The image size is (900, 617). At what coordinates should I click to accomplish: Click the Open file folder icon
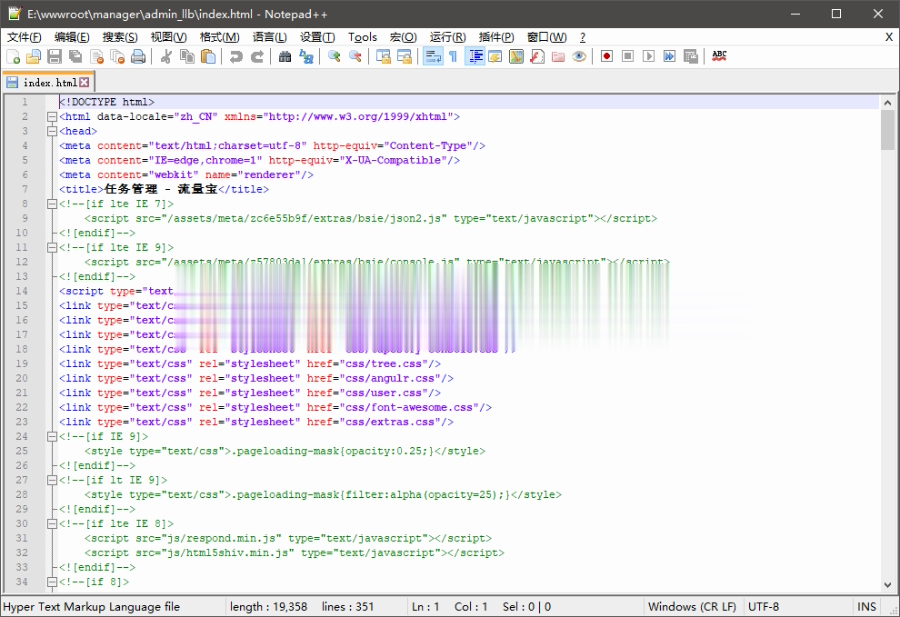click(33, 56)
